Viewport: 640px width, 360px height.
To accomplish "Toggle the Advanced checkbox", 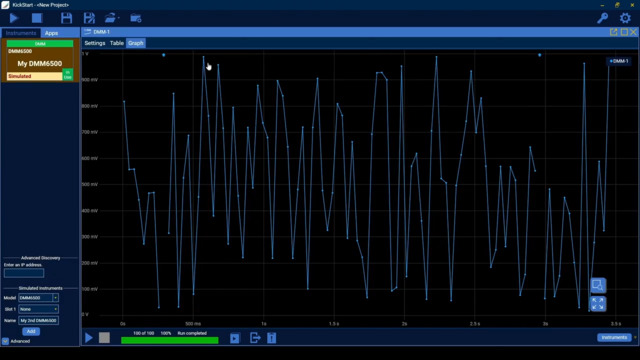I will click(5, 341).
